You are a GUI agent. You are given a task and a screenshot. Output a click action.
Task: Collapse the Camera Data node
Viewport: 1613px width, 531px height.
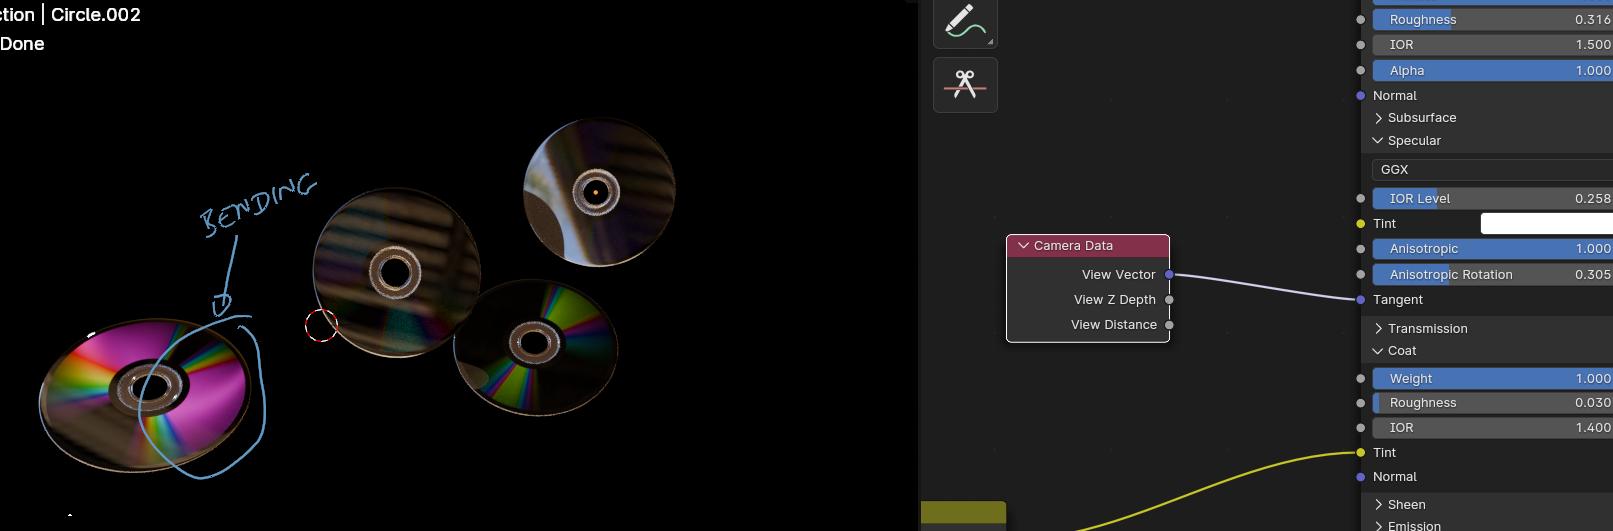coord(1023,245)
